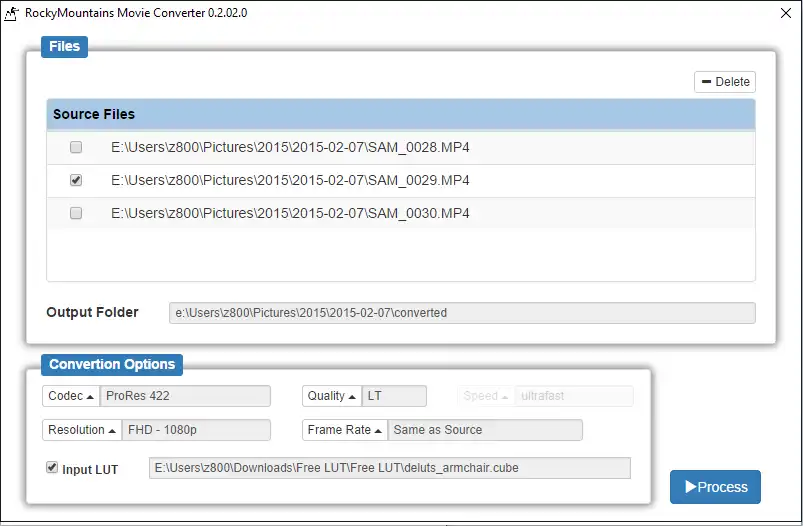Click the Source Files header

pyautogui.click(x=400, y=114)
